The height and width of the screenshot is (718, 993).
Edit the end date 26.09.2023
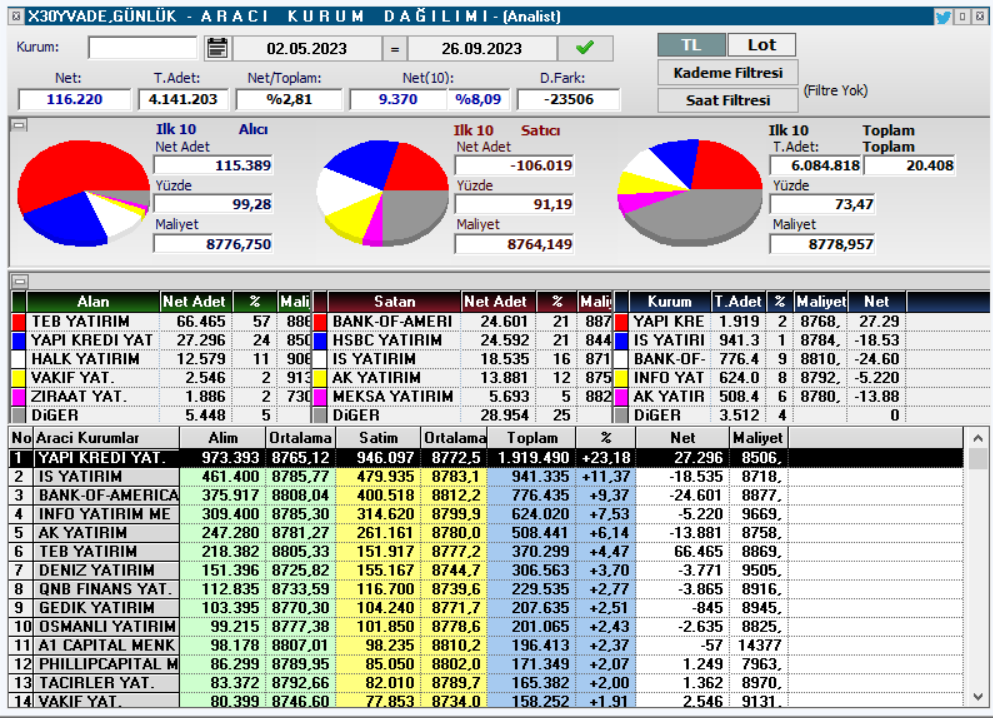pyautogui.click(x=481, y=48)
